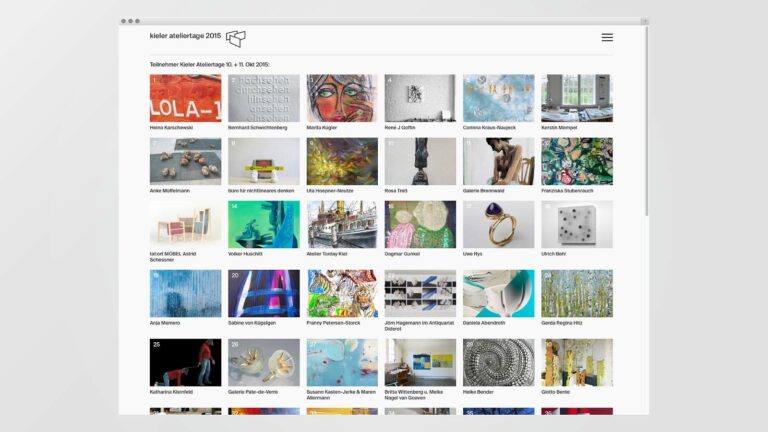Open Britta Wittenberg studio room thumbnail
768x432 pixels.
tap(420, 362)
